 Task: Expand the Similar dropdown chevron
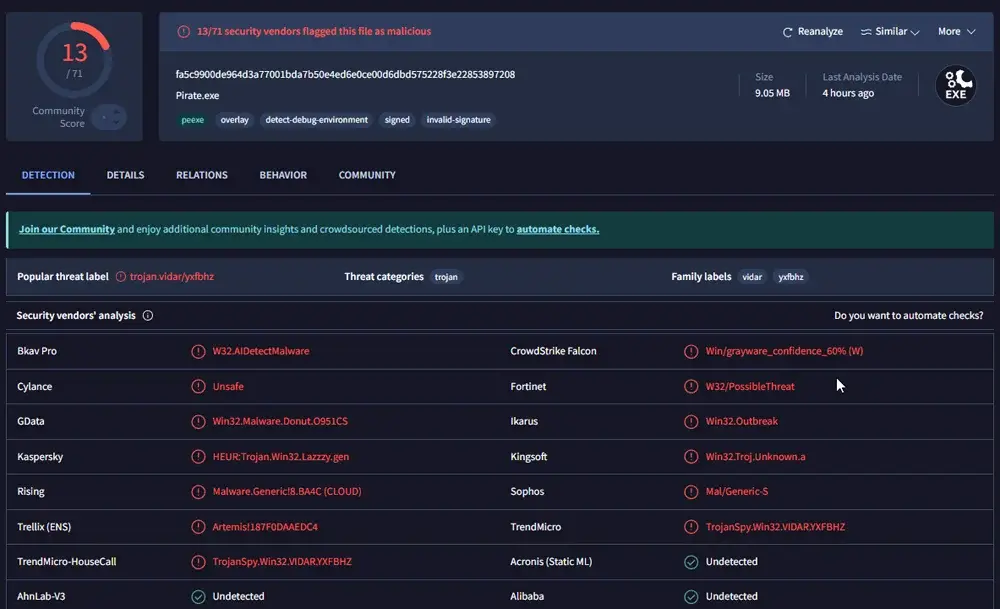(915, 33)
